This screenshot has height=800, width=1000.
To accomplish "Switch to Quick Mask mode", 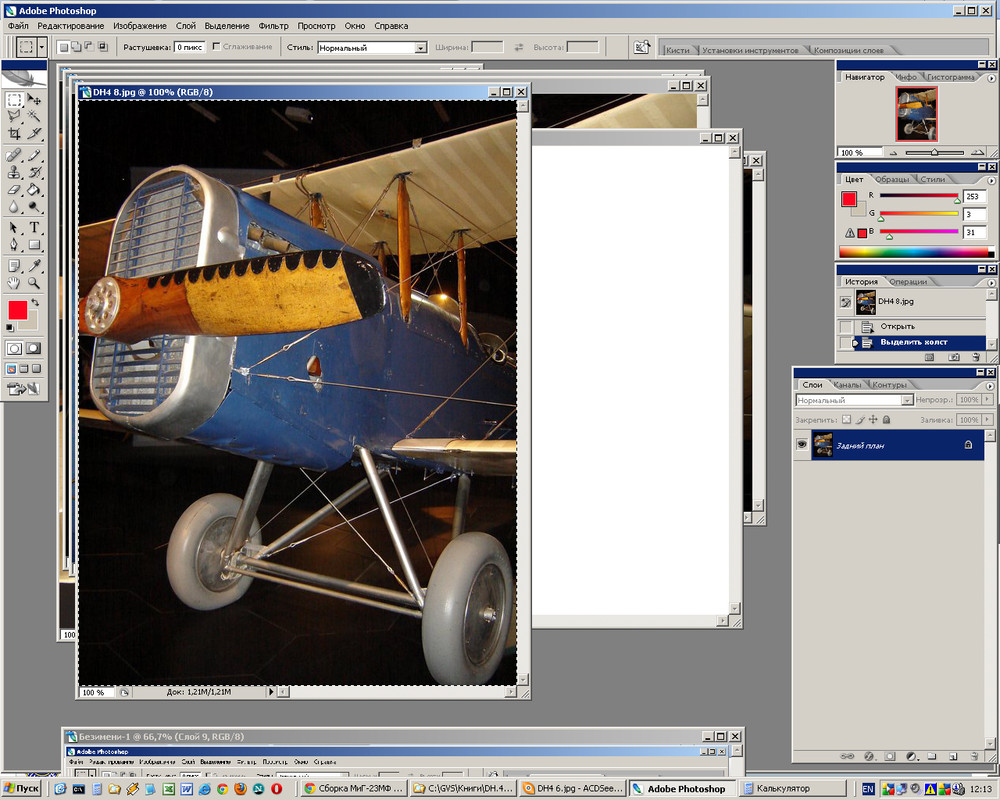I will 33,348.
